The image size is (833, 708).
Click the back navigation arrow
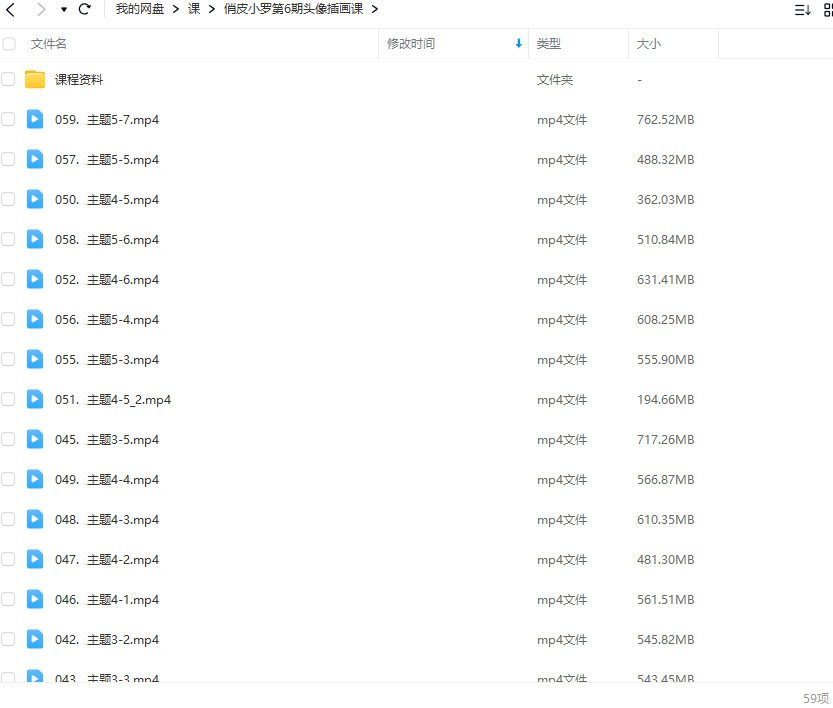pos(12,9)
